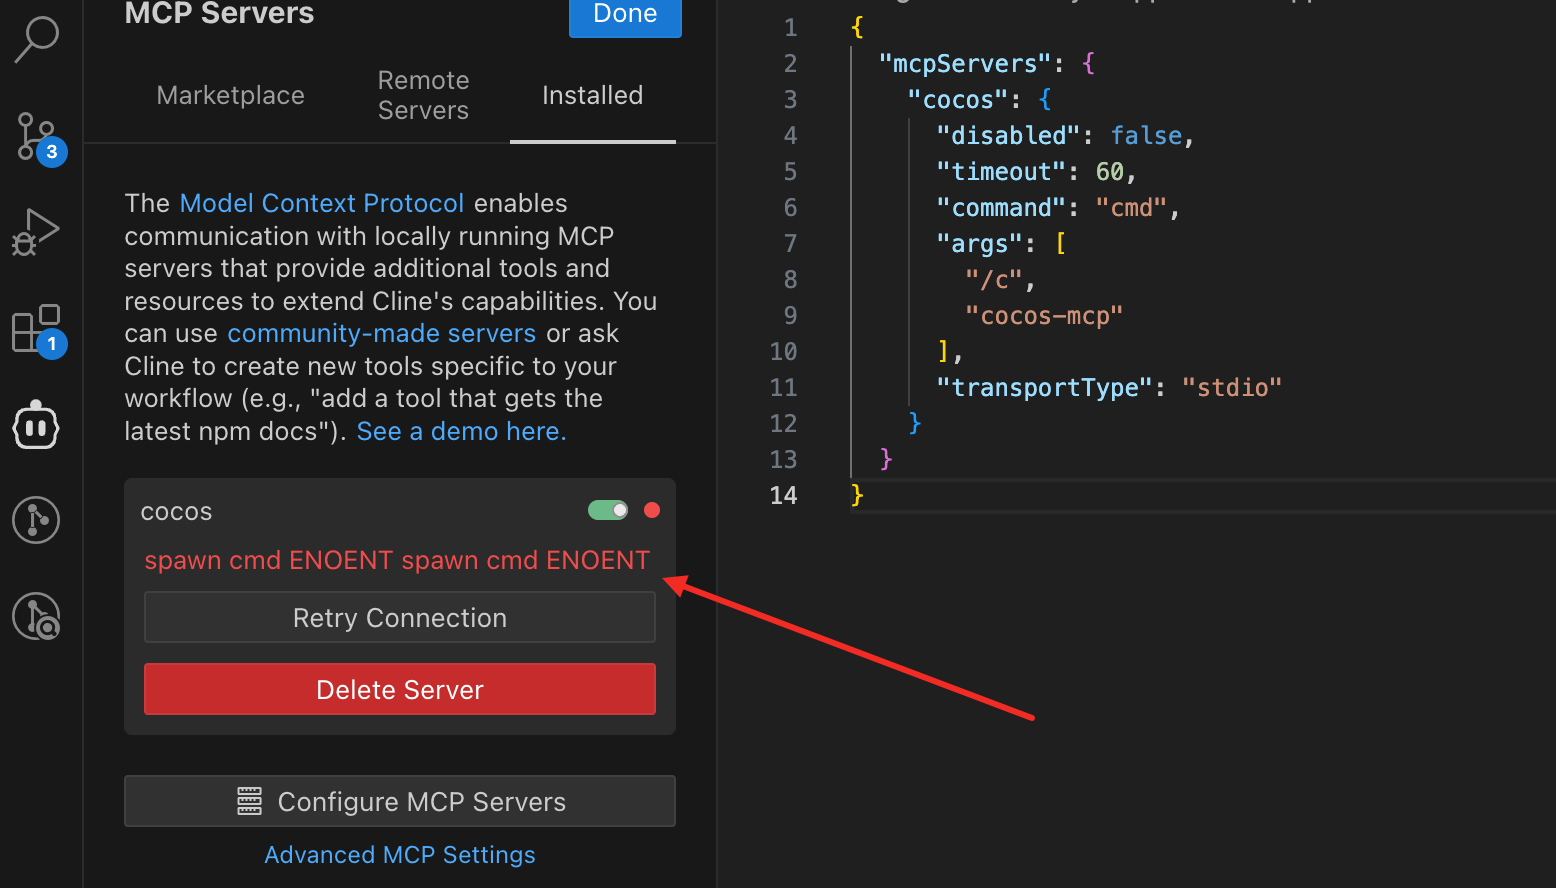The width and height of the screenshot is (1556, 888).
Task: Open the community-made servers link
Action: [381, 334]
